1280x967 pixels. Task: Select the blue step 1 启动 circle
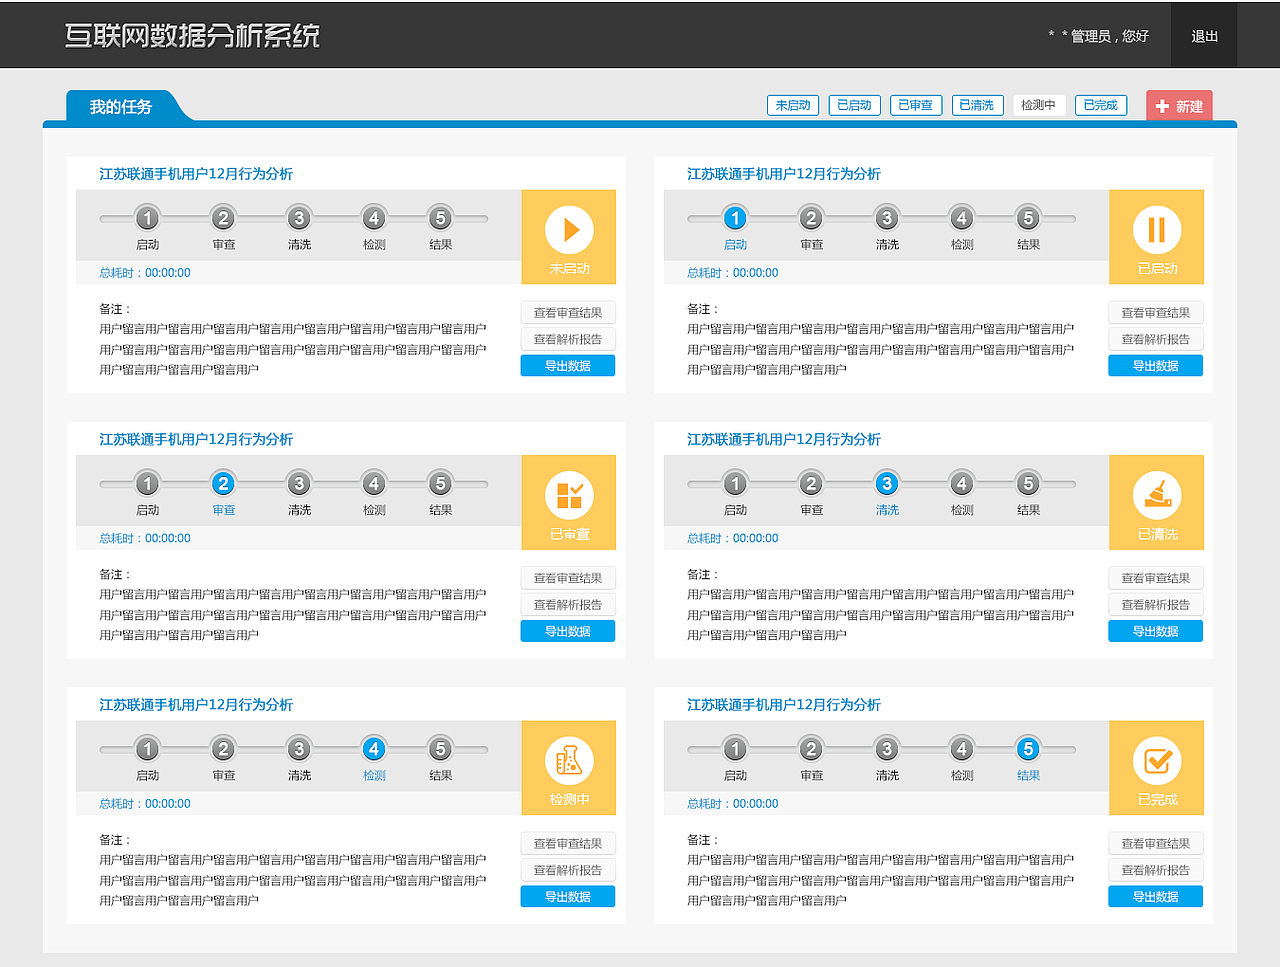[x=735, y=218]
